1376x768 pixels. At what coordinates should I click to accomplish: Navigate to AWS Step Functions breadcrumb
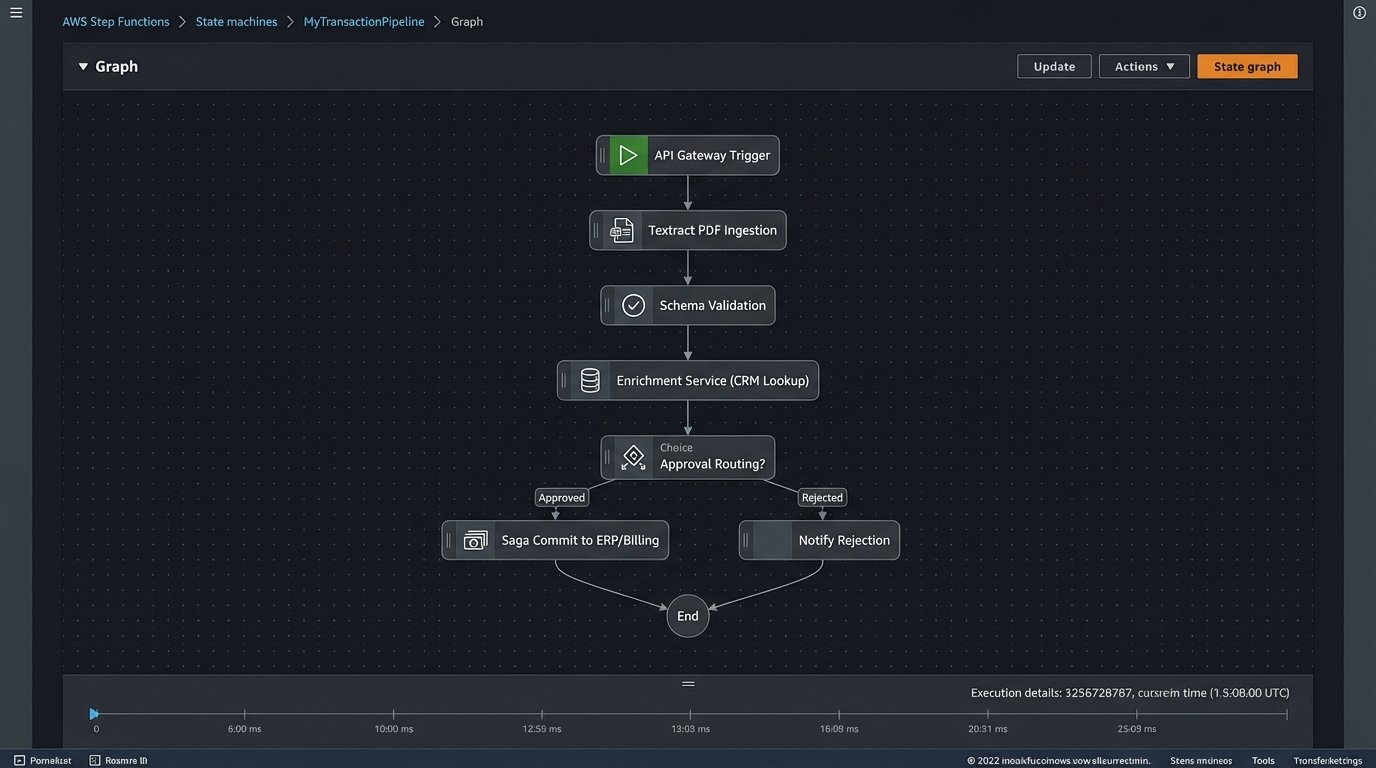[x=116, y=22]
